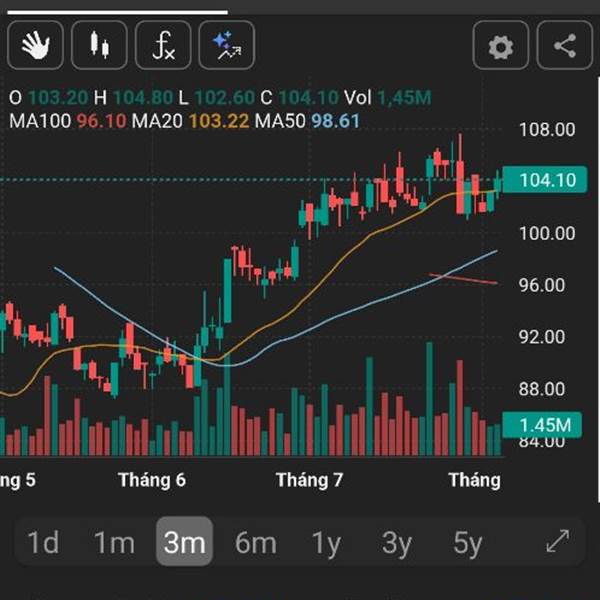600x600 pixels.
Task: Click the Vol 1,45M readout
Action: point(388,98)
